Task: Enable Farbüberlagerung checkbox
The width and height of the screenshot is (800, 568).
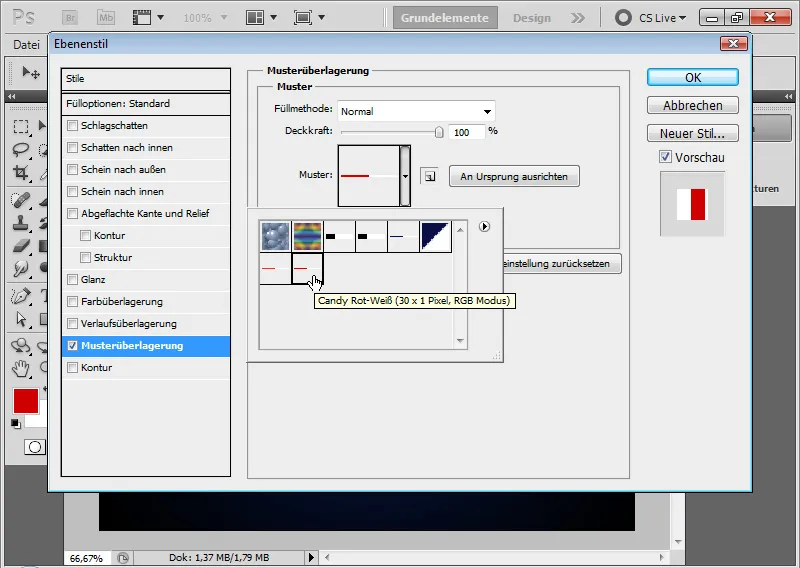Action: (72, 302)
